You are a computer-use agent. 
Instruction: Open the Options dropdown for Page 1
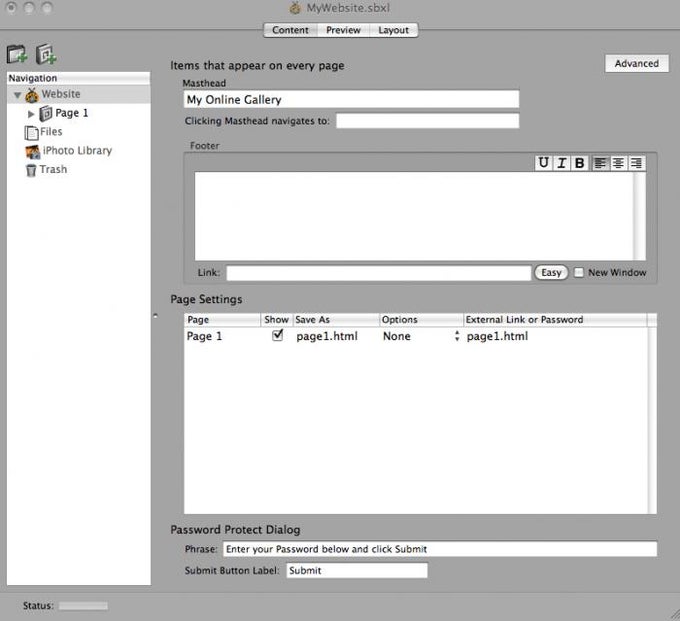(457, 336)
